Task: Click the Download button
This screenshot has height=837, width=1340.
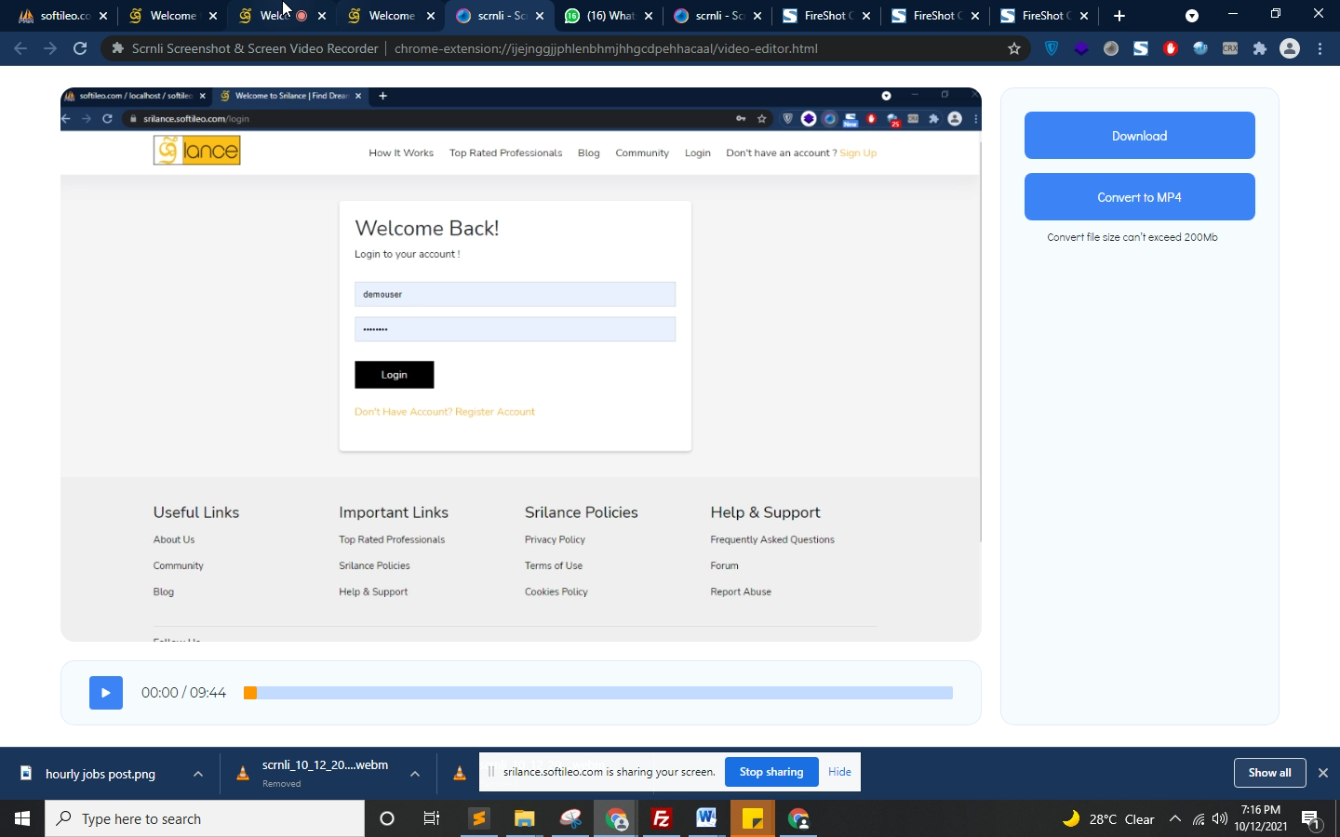Action: (x=1139, y=136)
